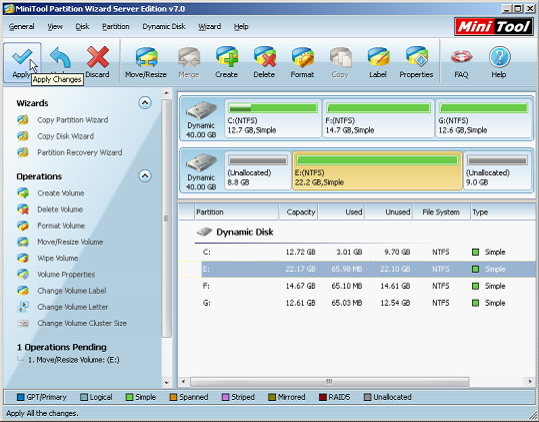Screen dimensions: 539x422
Task: Click Create Volume operation
Action: (60, 193)
